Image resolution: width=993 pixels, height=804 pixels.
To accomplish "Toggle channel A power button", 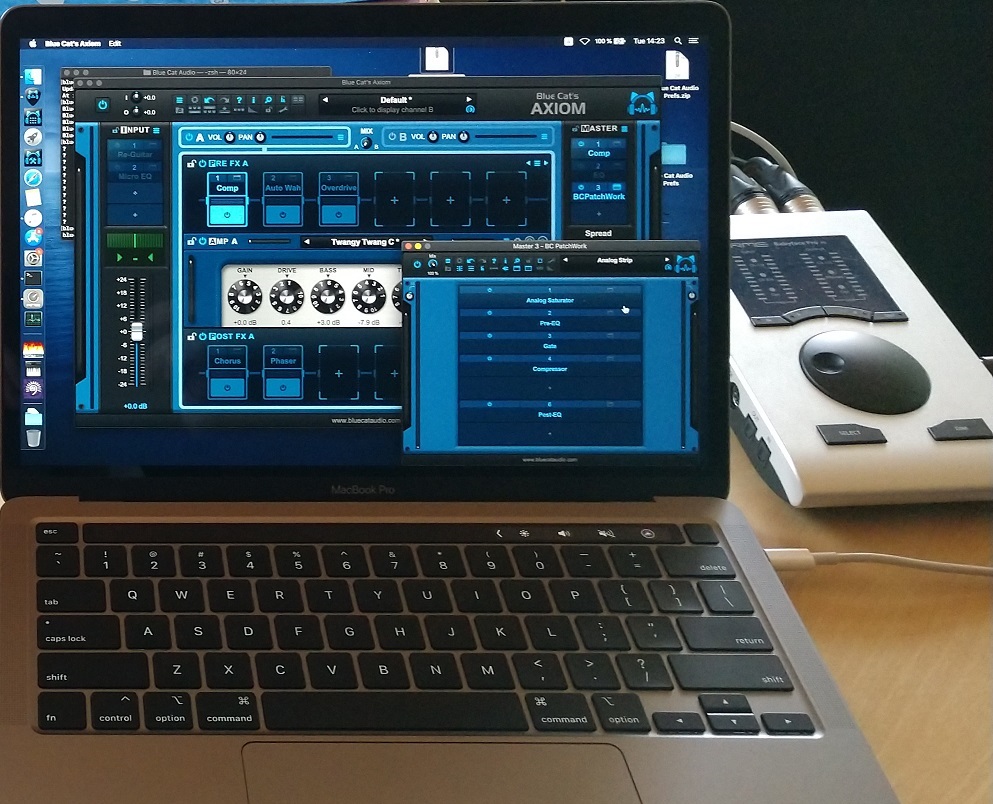I will tap(189, 137).
